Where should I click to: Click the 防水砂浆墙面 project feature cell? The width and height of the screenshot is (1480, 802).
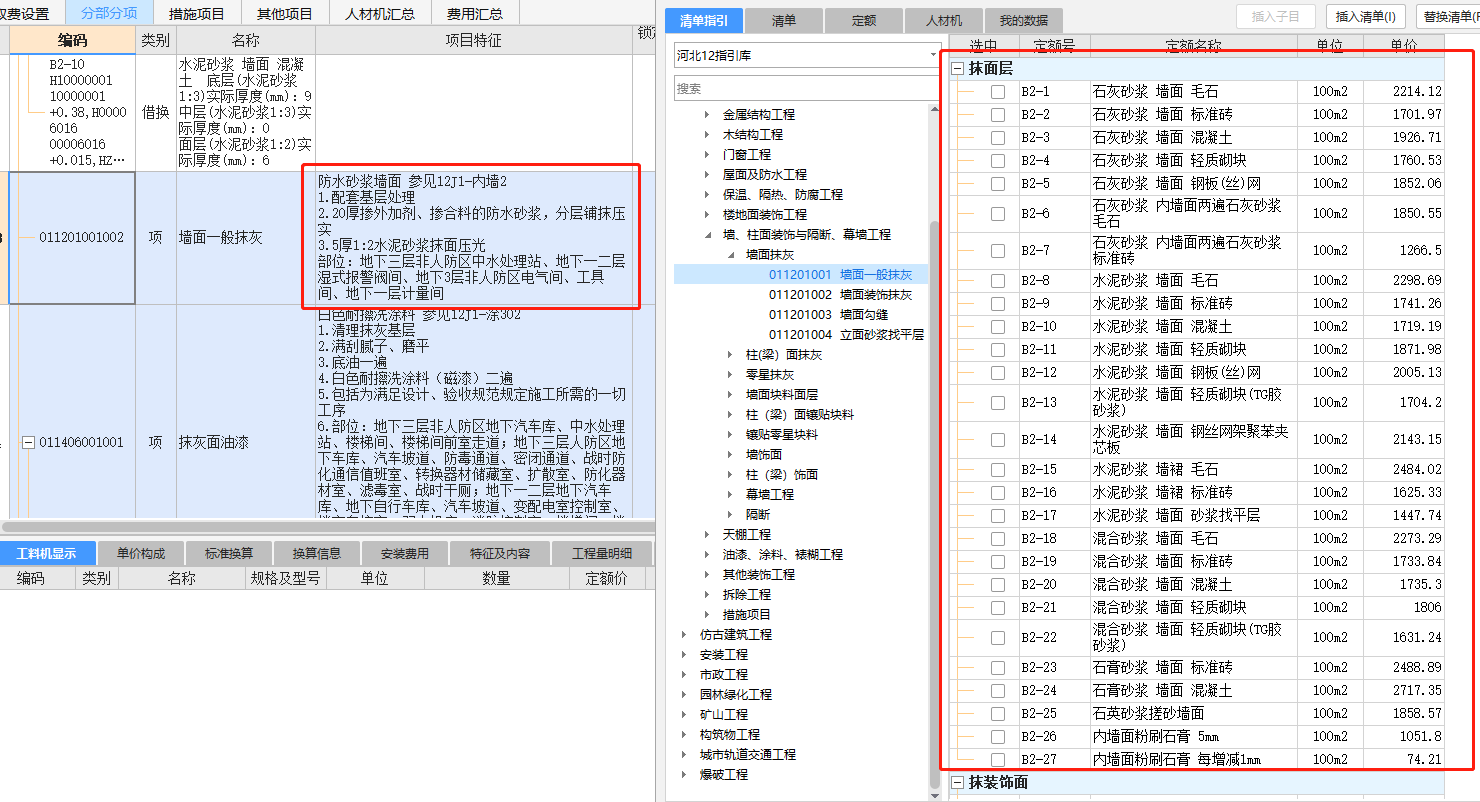476,238
